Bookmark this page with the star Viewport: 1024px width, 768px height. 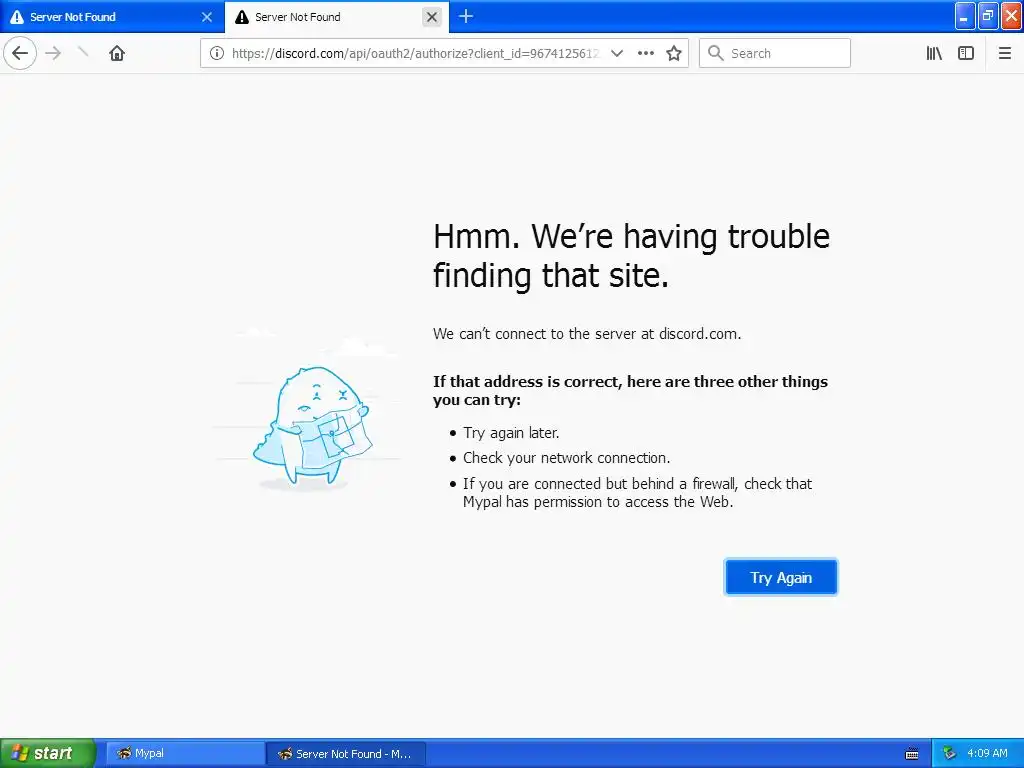click(x=674, y=54)
